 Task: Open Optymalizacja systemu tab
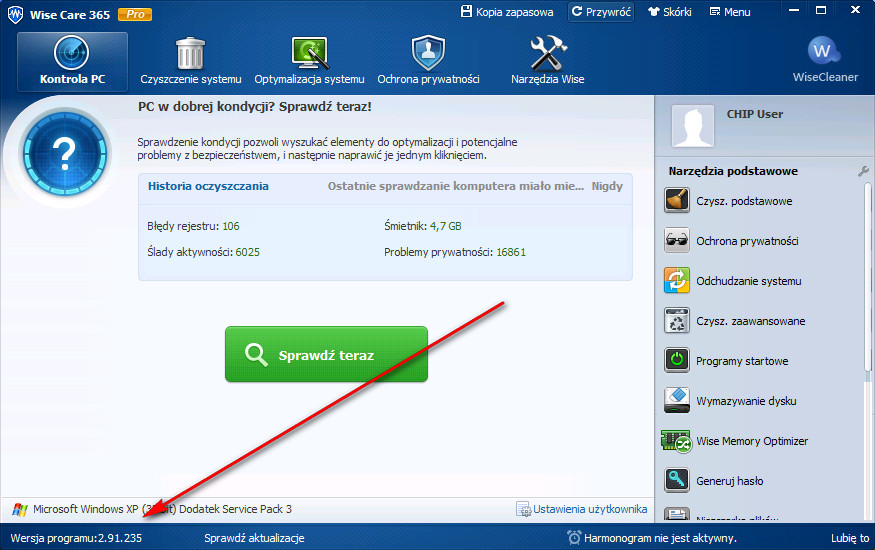[x=309, y=61]
